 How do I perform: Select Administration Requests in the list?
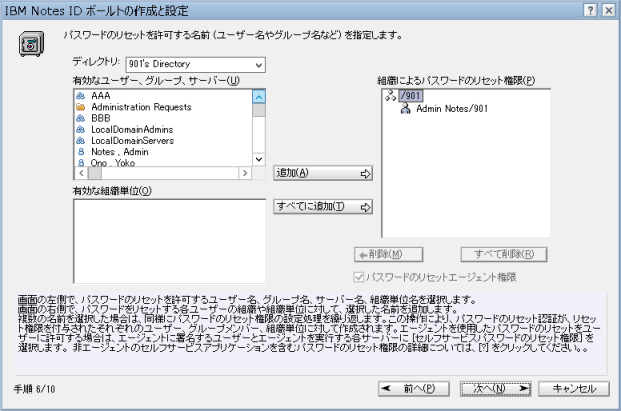[x=141, y=107]
